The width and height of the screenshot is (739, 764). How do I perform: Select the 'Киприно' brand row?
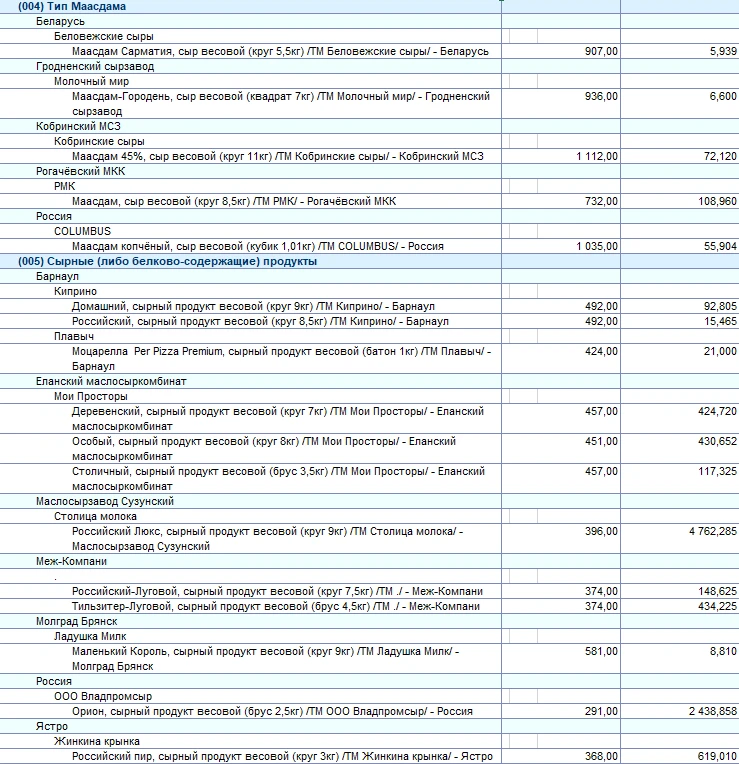click(x=76, y=291)
